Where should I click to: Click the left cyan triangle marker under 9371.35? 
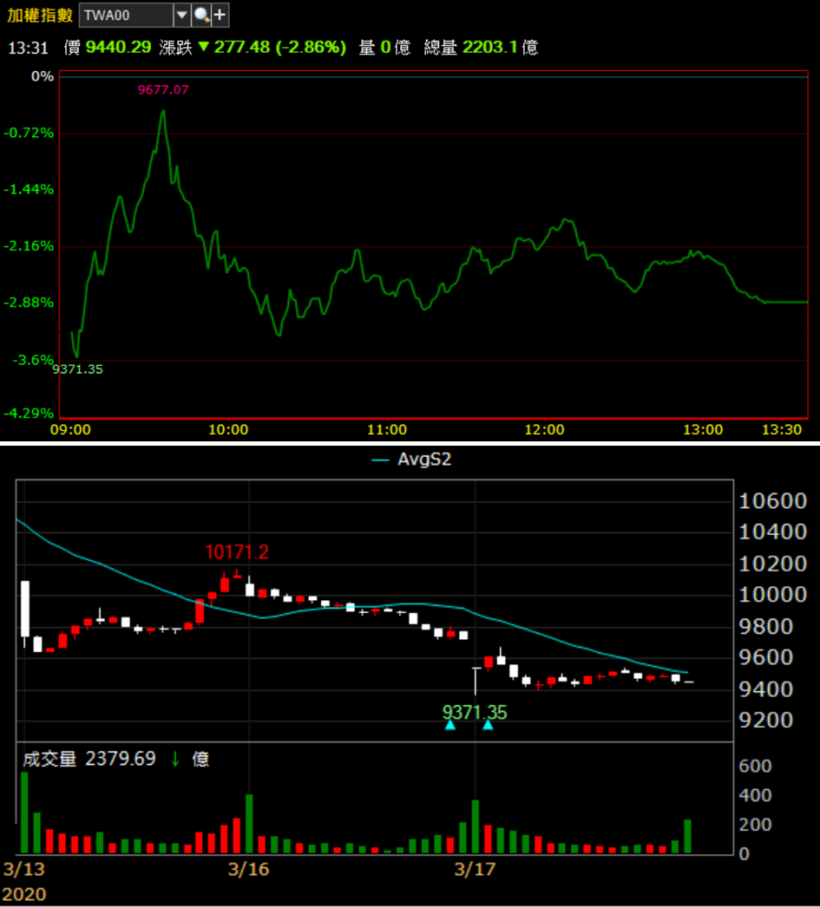pos(450,725)
